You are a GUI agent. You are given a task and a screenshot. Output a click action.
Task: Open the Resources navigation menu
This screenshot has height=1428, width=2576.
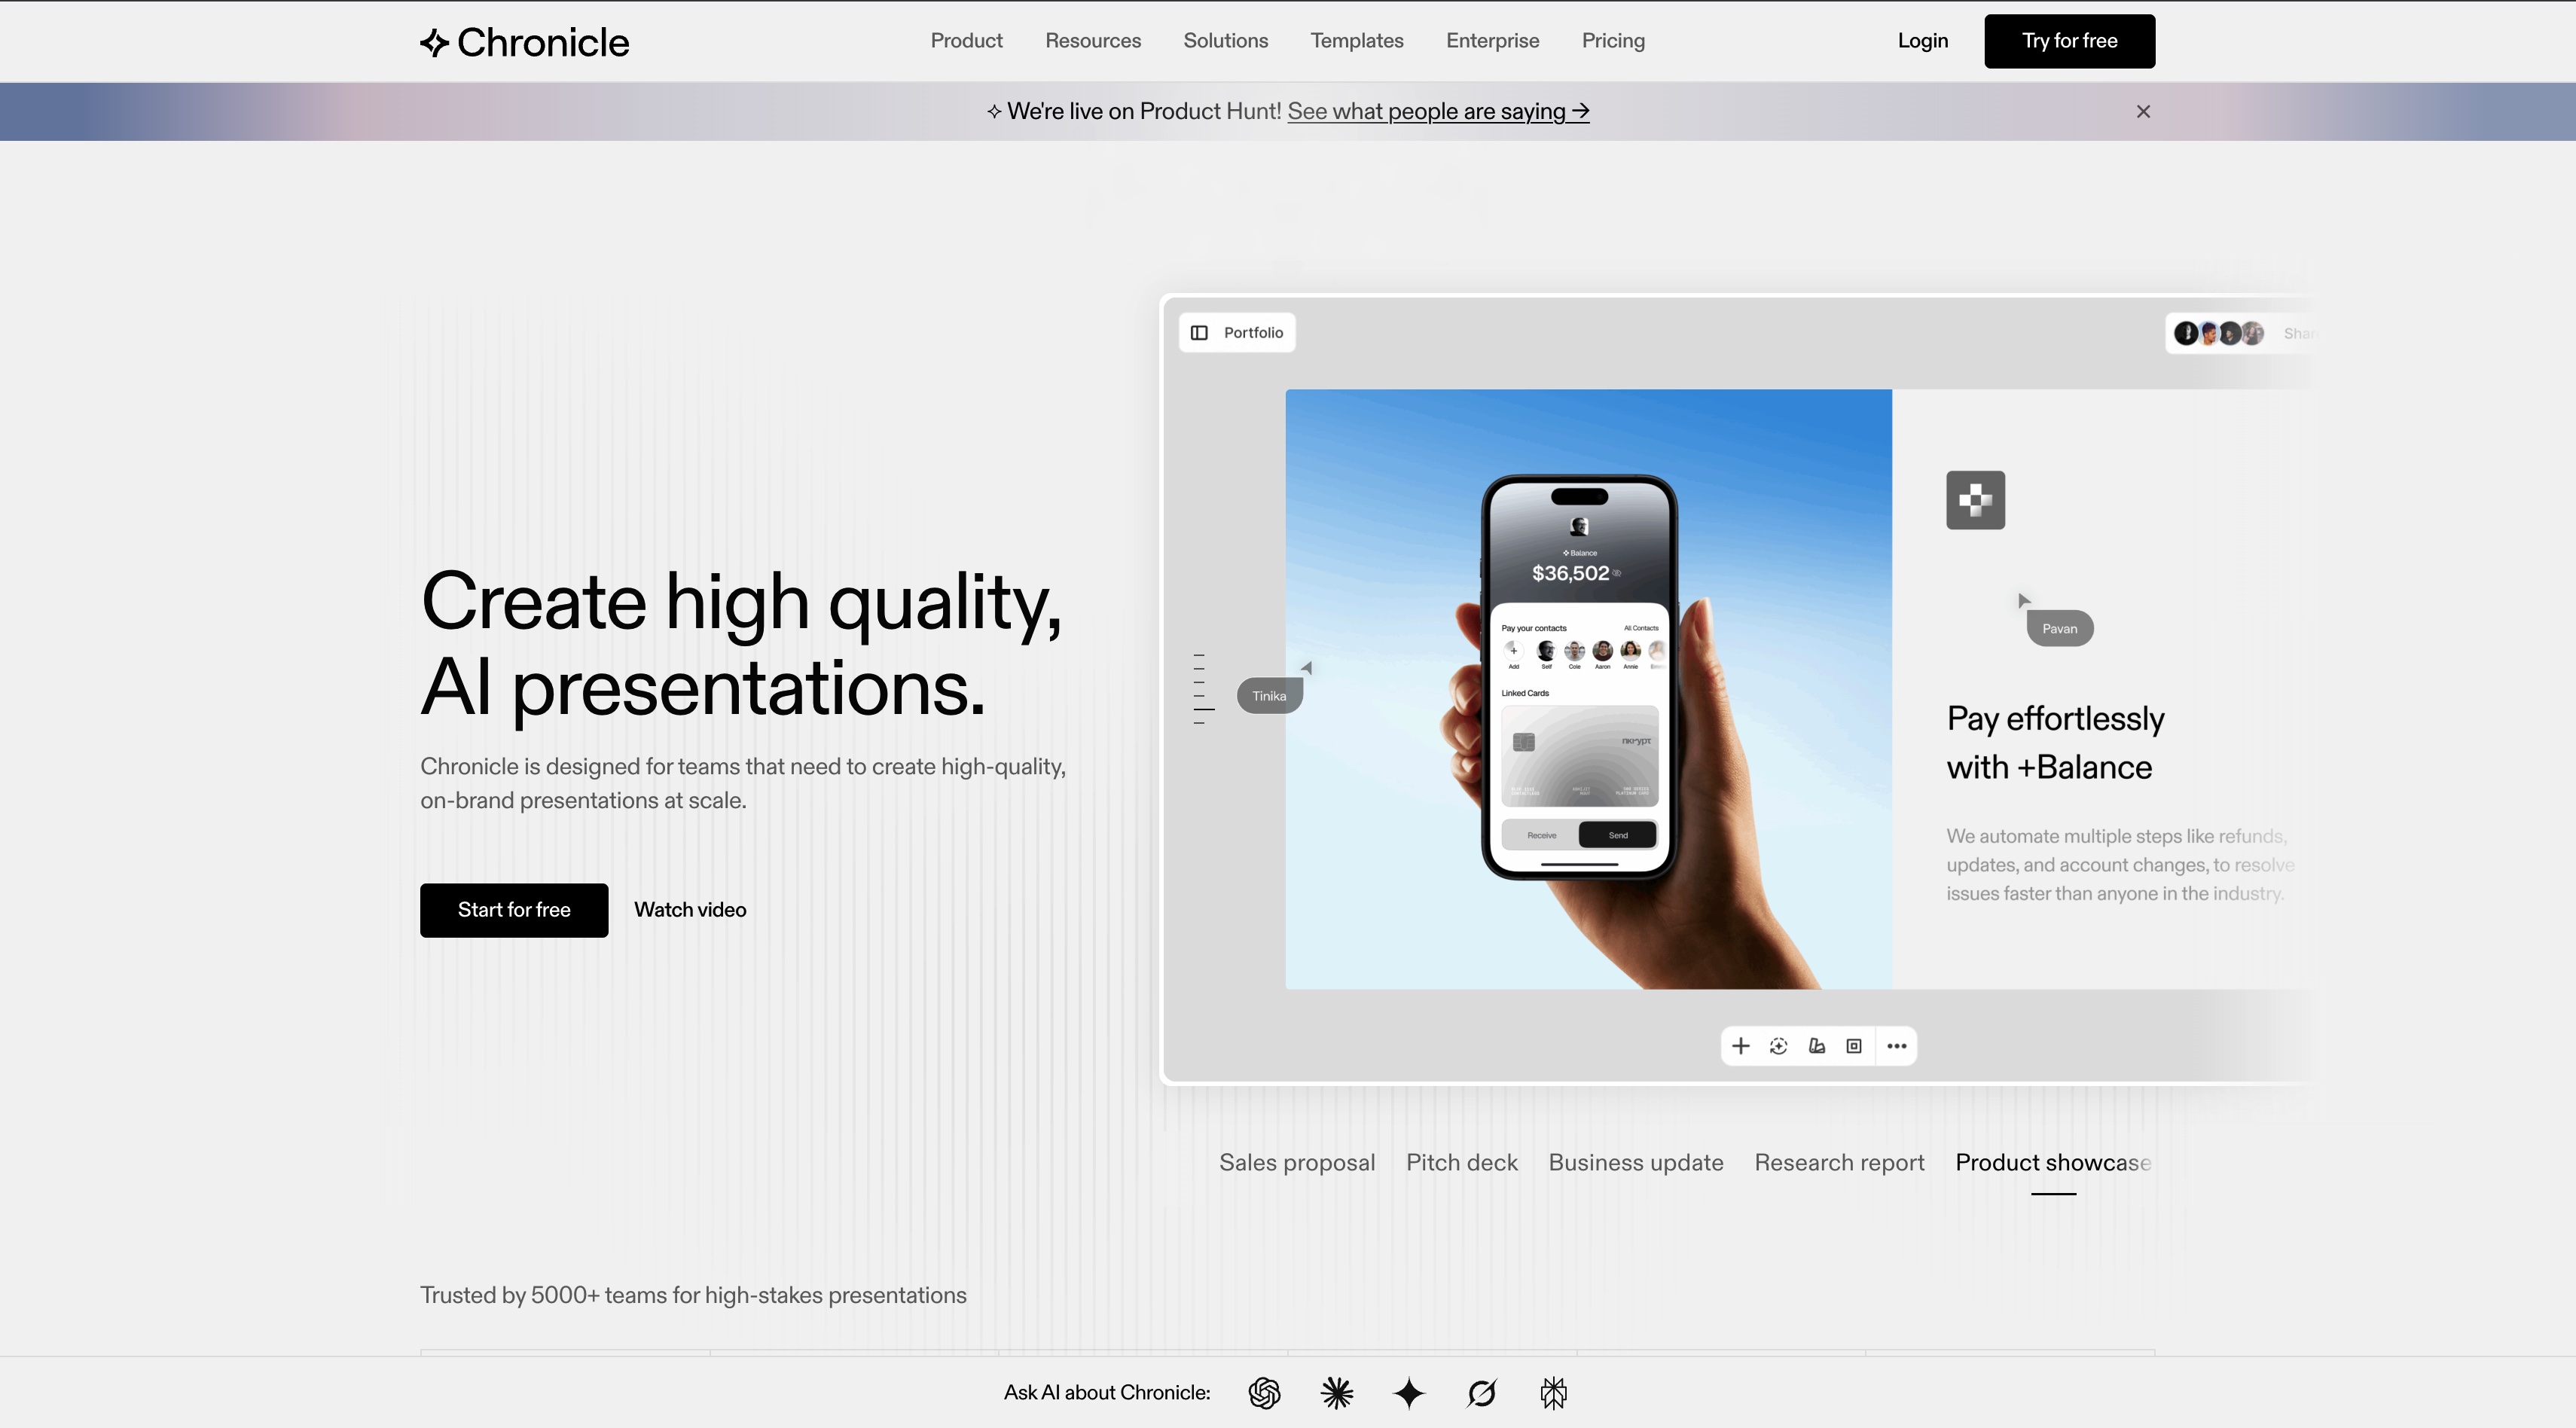tap(1093, 41)
